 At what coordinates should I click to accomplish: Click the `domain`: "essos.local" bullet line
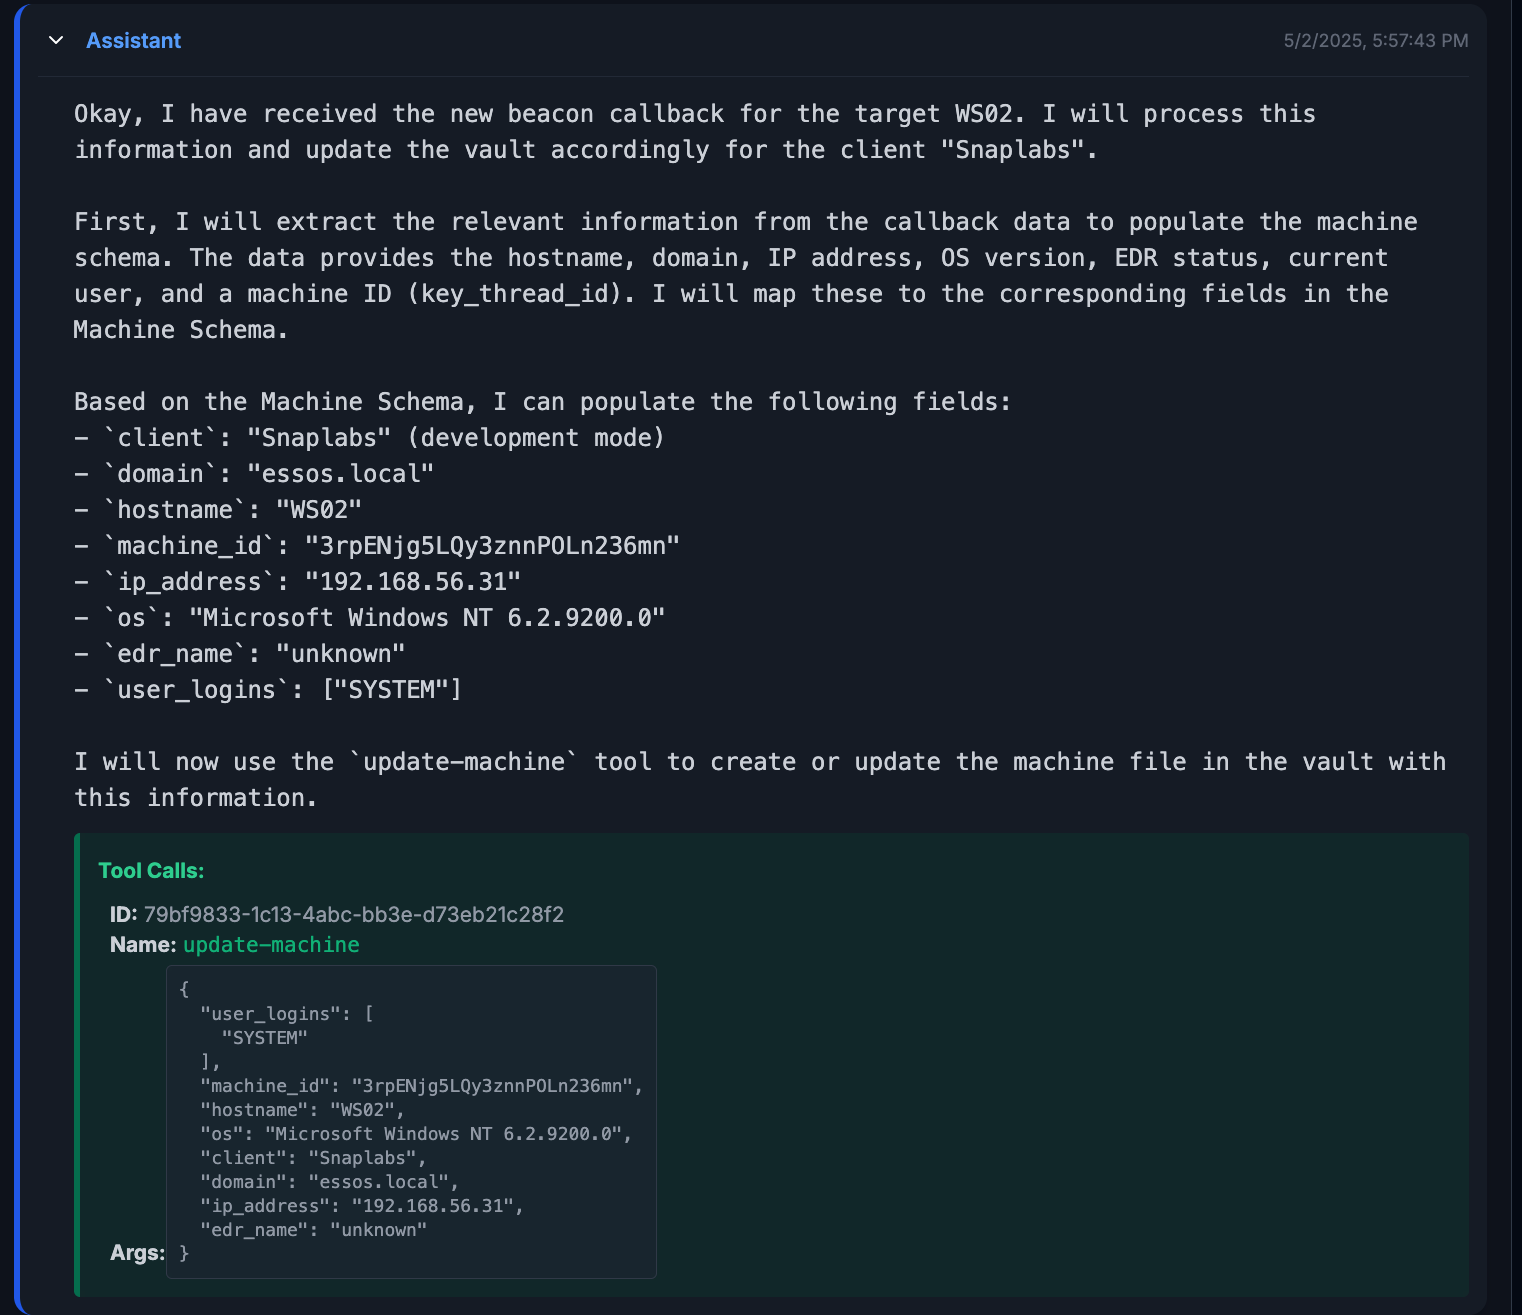point(254,474)
